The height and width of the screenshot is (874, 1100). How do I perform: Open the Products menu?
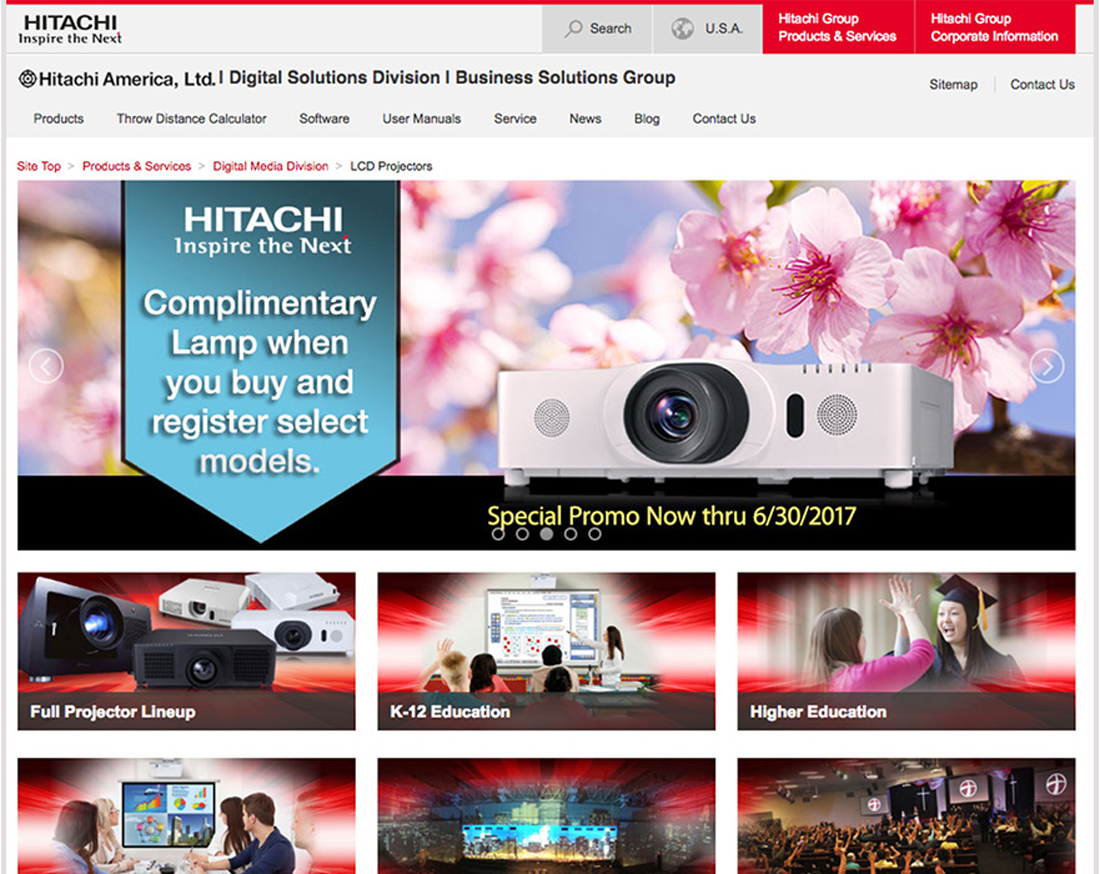point(58,119)
